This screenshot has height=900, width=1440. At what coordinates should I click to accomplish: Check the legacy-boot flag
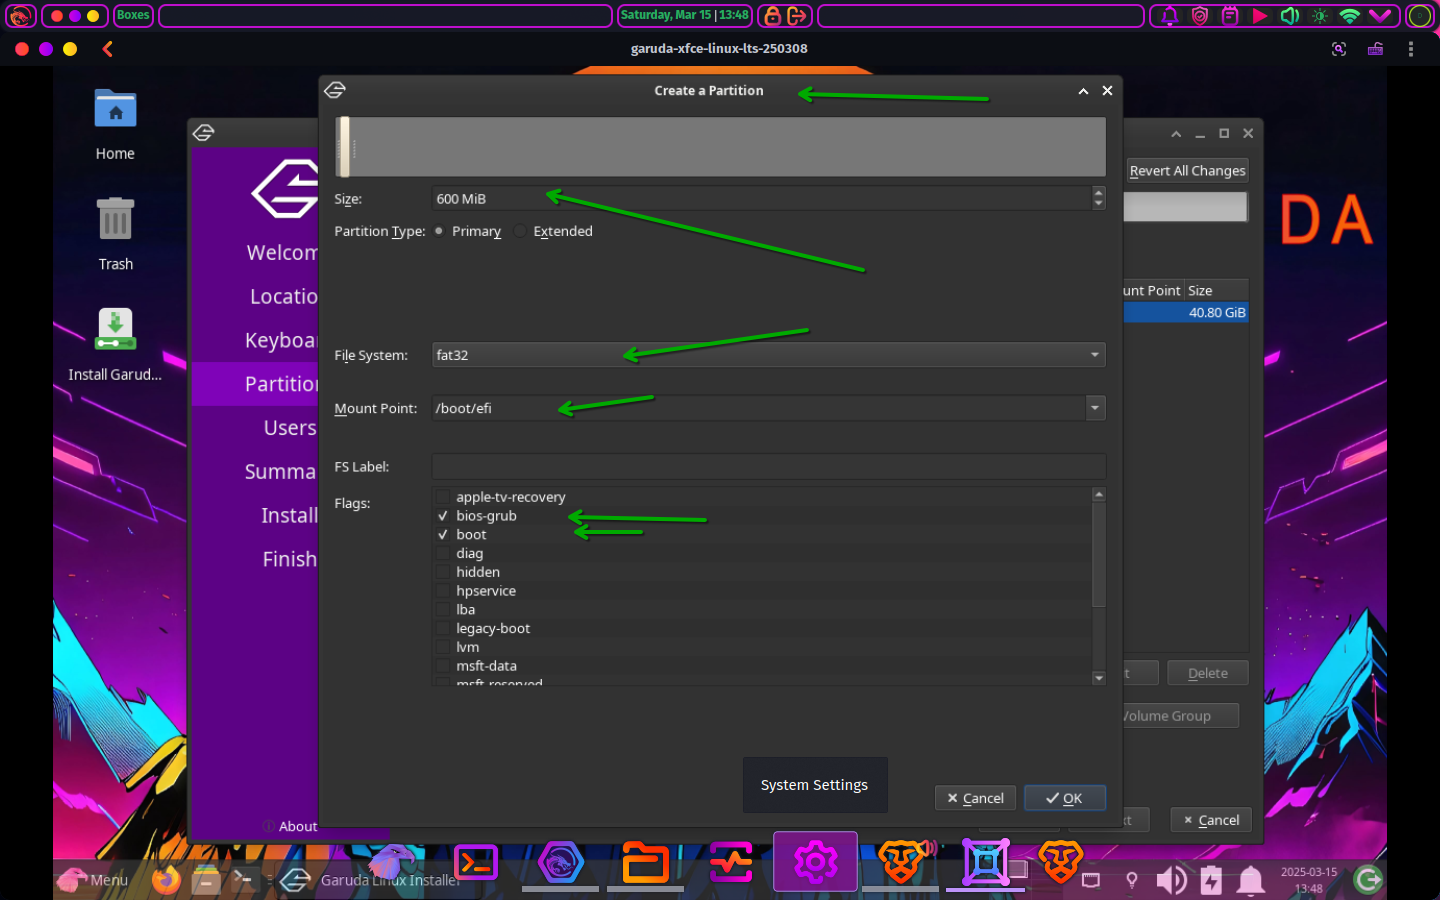click(x=443, y=628)
